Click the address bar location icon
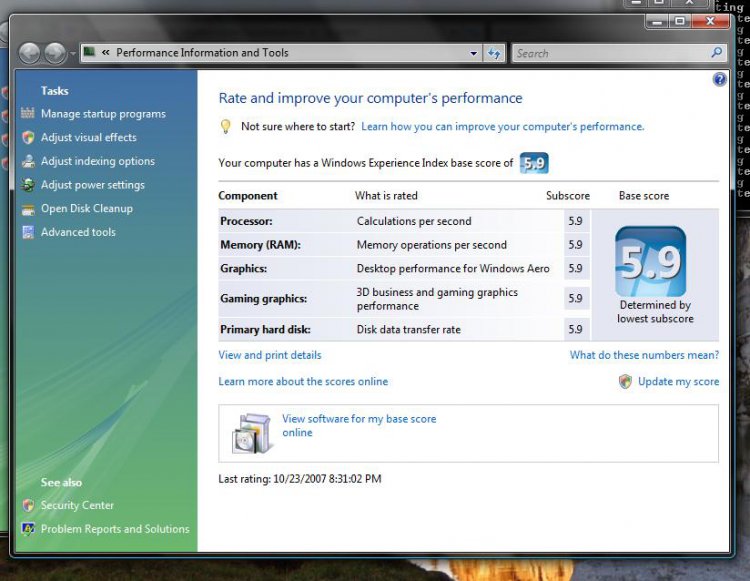Viewport: 750px width, 581px height. coord(89,52)
